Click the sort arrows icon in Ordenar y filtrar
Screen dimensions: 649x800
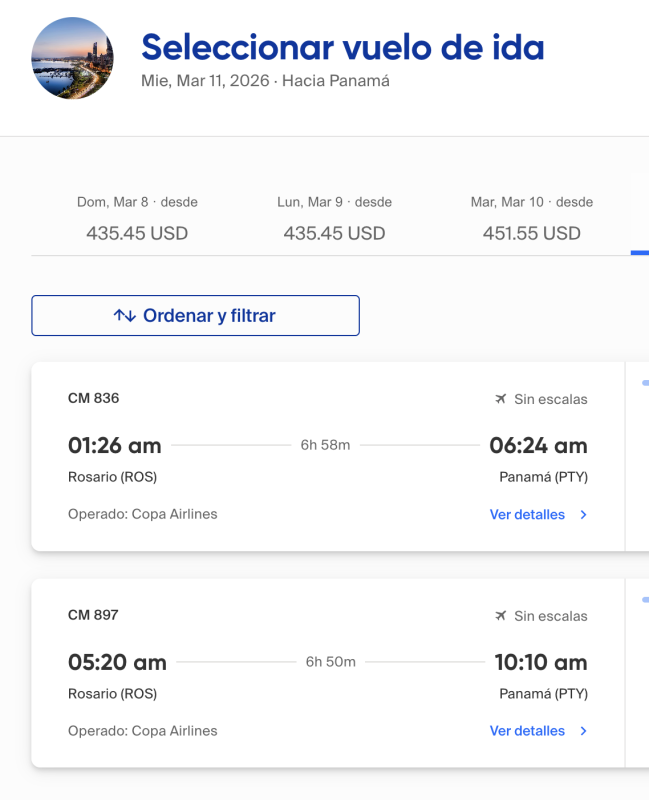point(124,316)
